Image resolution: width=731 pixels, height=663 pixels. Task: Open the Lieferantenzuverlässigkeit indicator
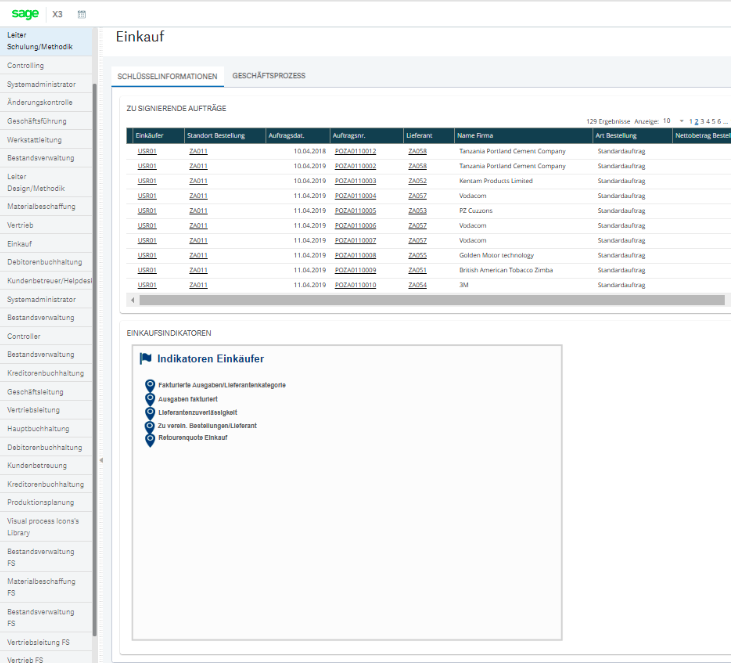point(198,413)
